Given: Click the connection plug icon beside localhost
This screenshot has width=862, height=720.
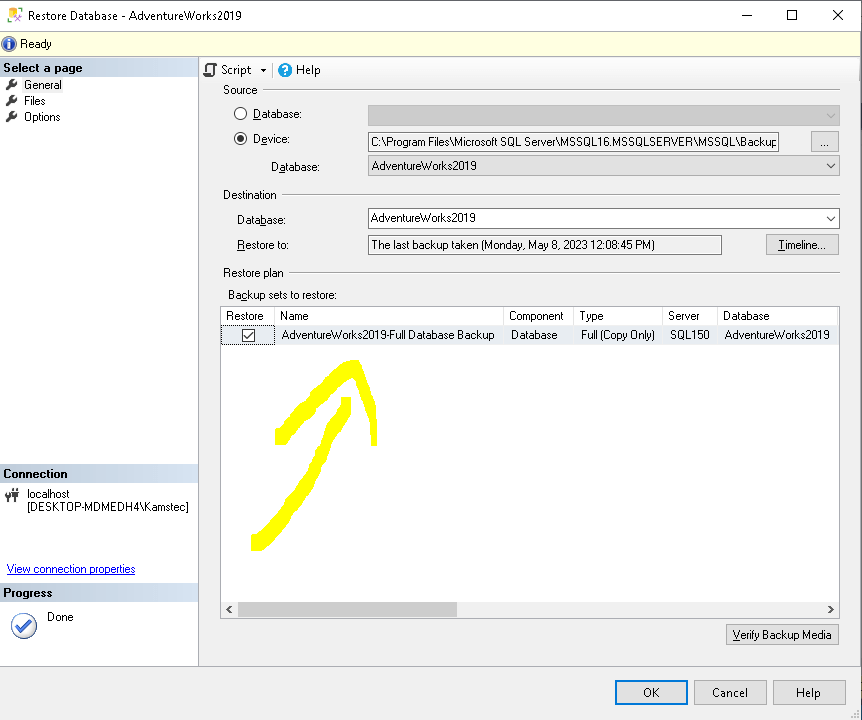Looking at the screenshot, I should pyautogui.click(x=12, y=495).
